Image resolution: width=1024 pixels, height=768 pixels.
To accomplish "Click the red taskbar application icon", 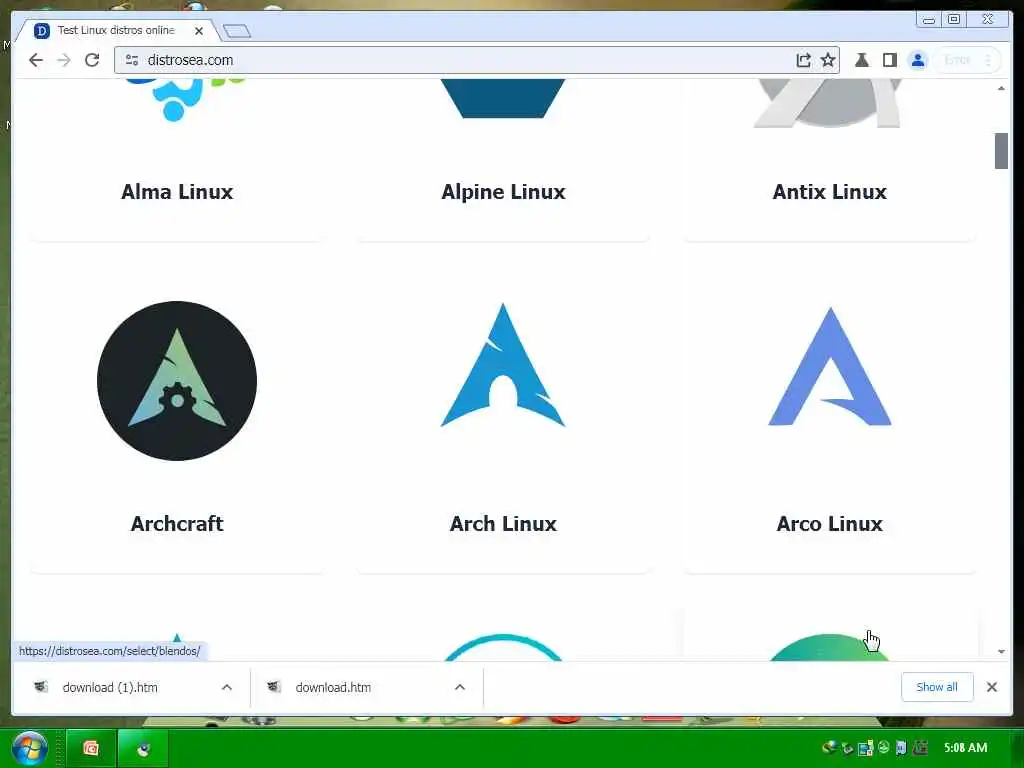I will click(x=91, y=748).
